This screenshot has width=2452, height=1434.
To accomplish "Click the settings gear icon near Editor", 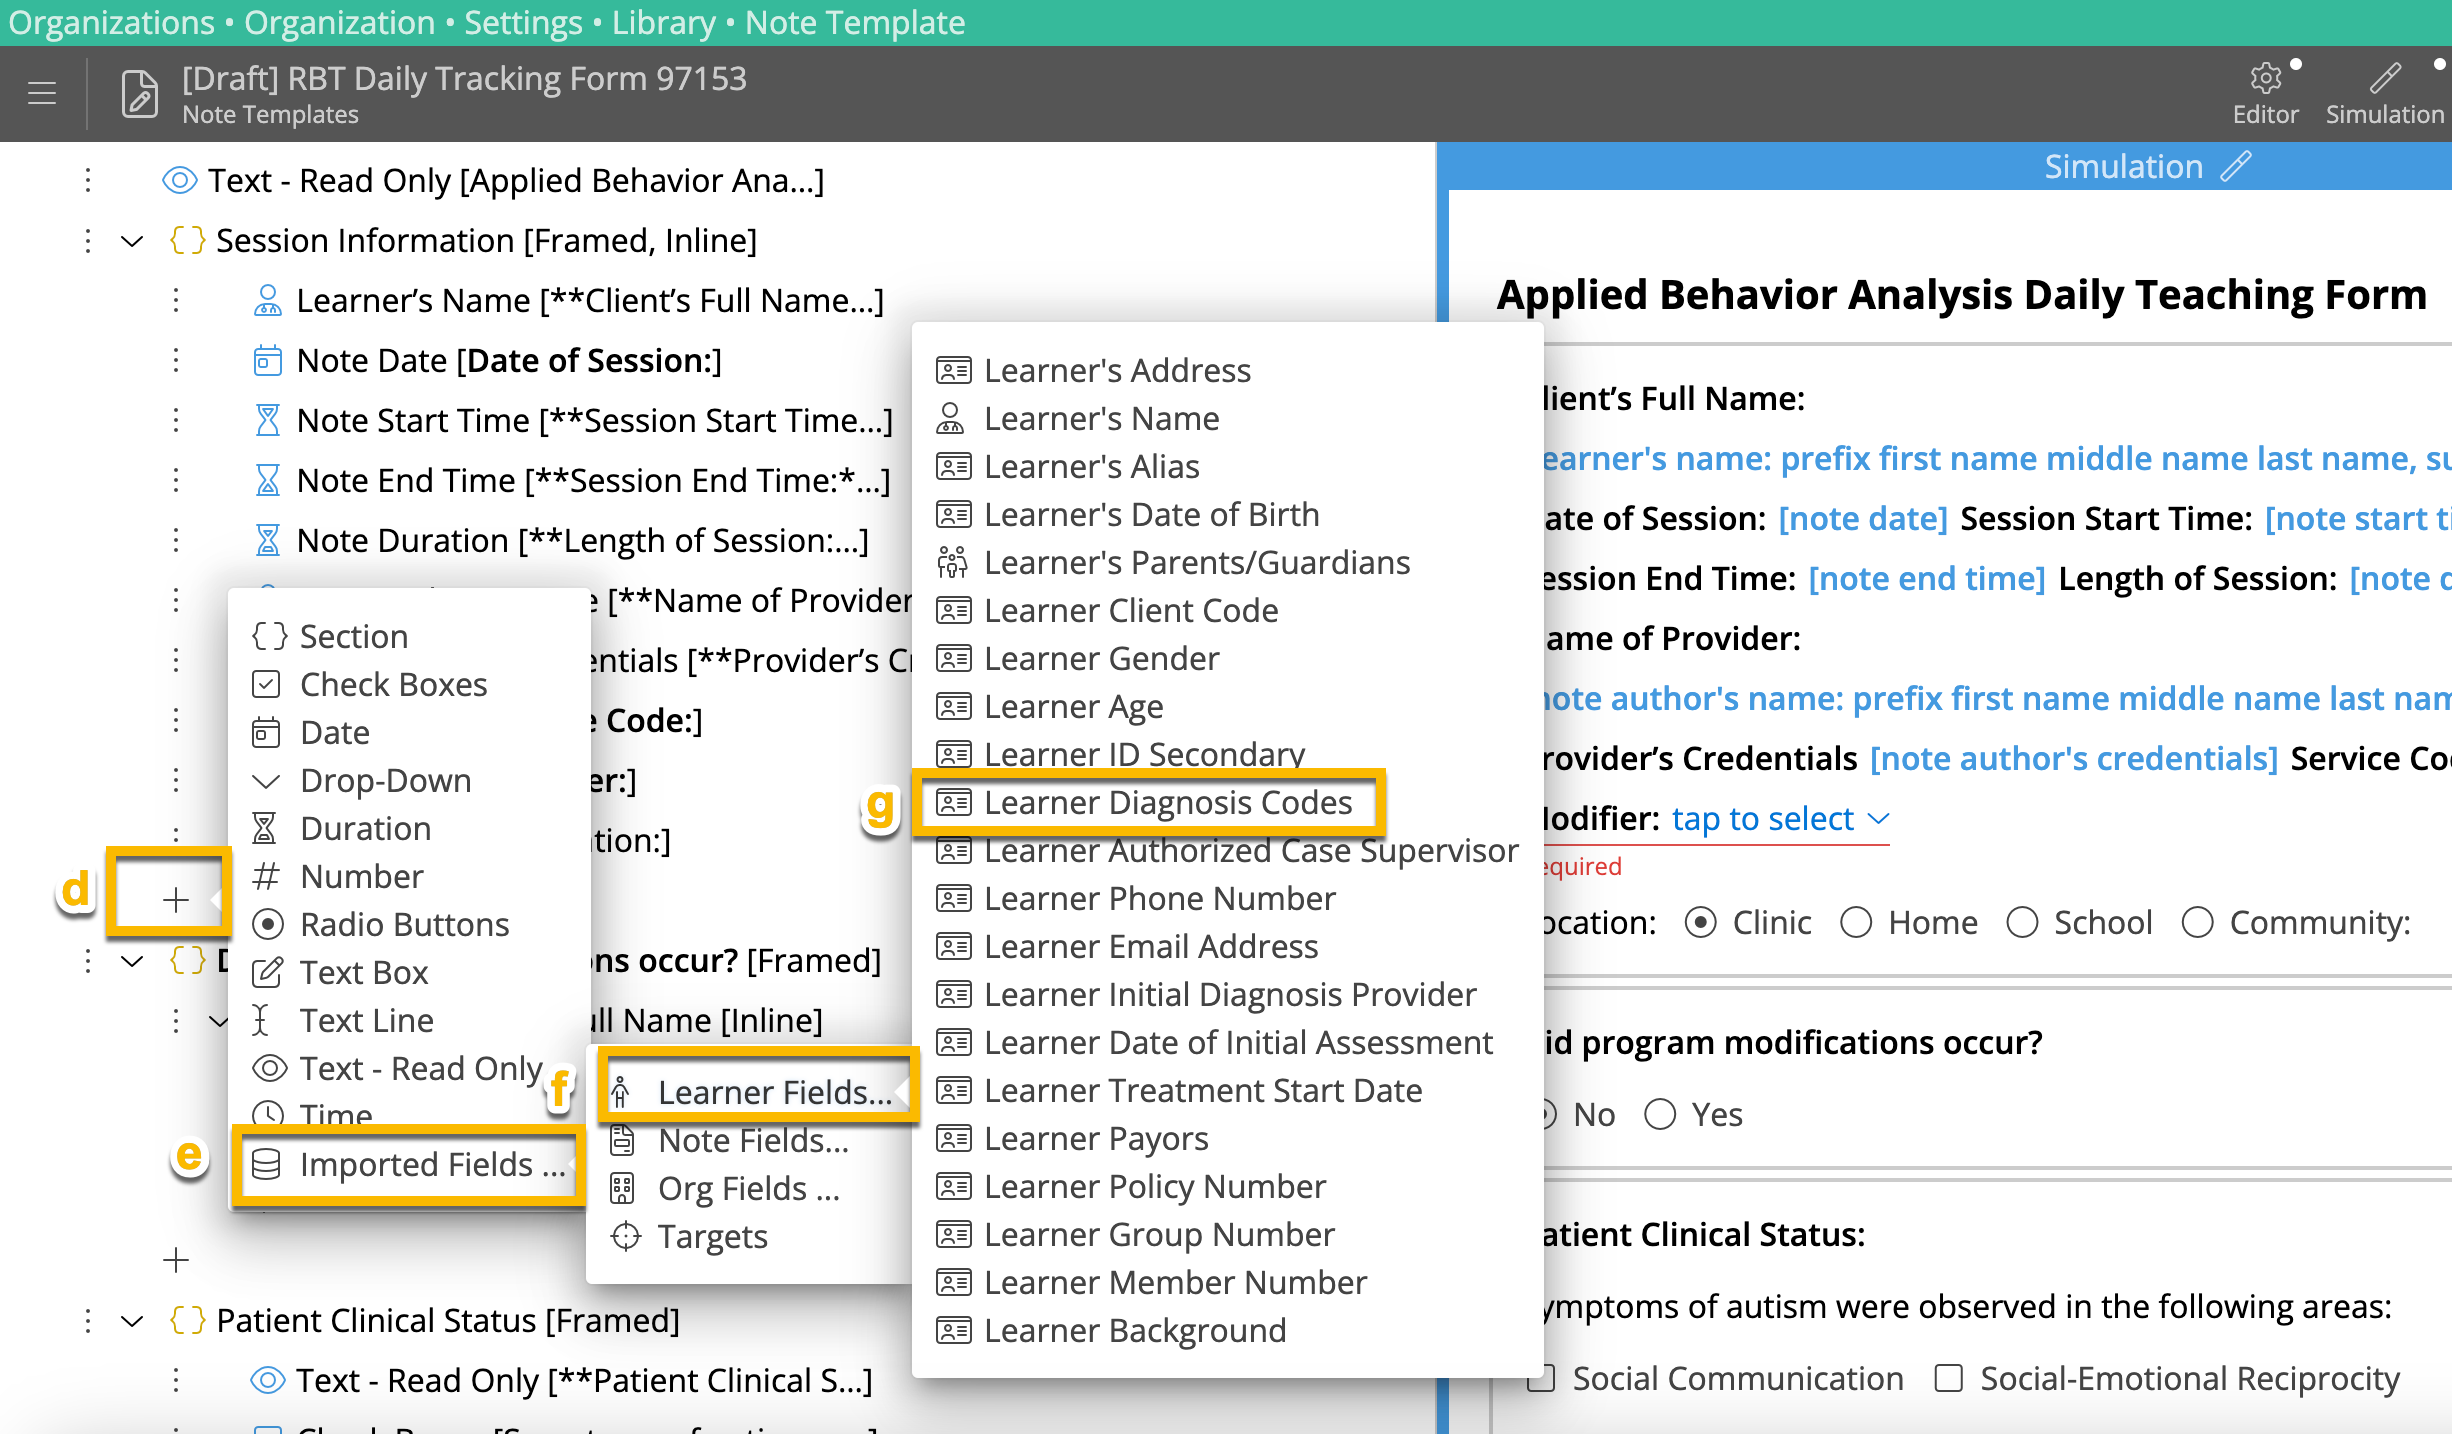I will [x=2264, y=78].
